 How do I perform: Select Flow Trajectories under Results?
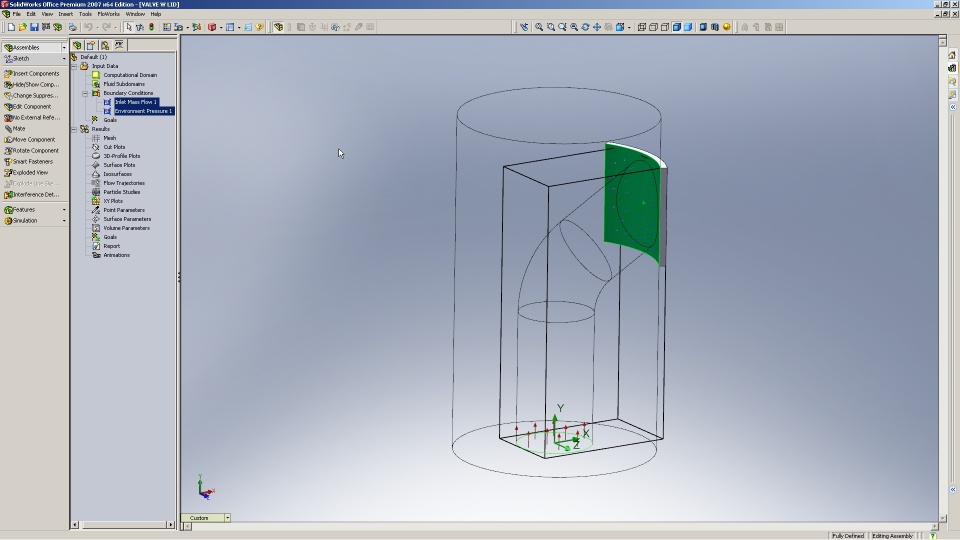click(x=124, y=183)
